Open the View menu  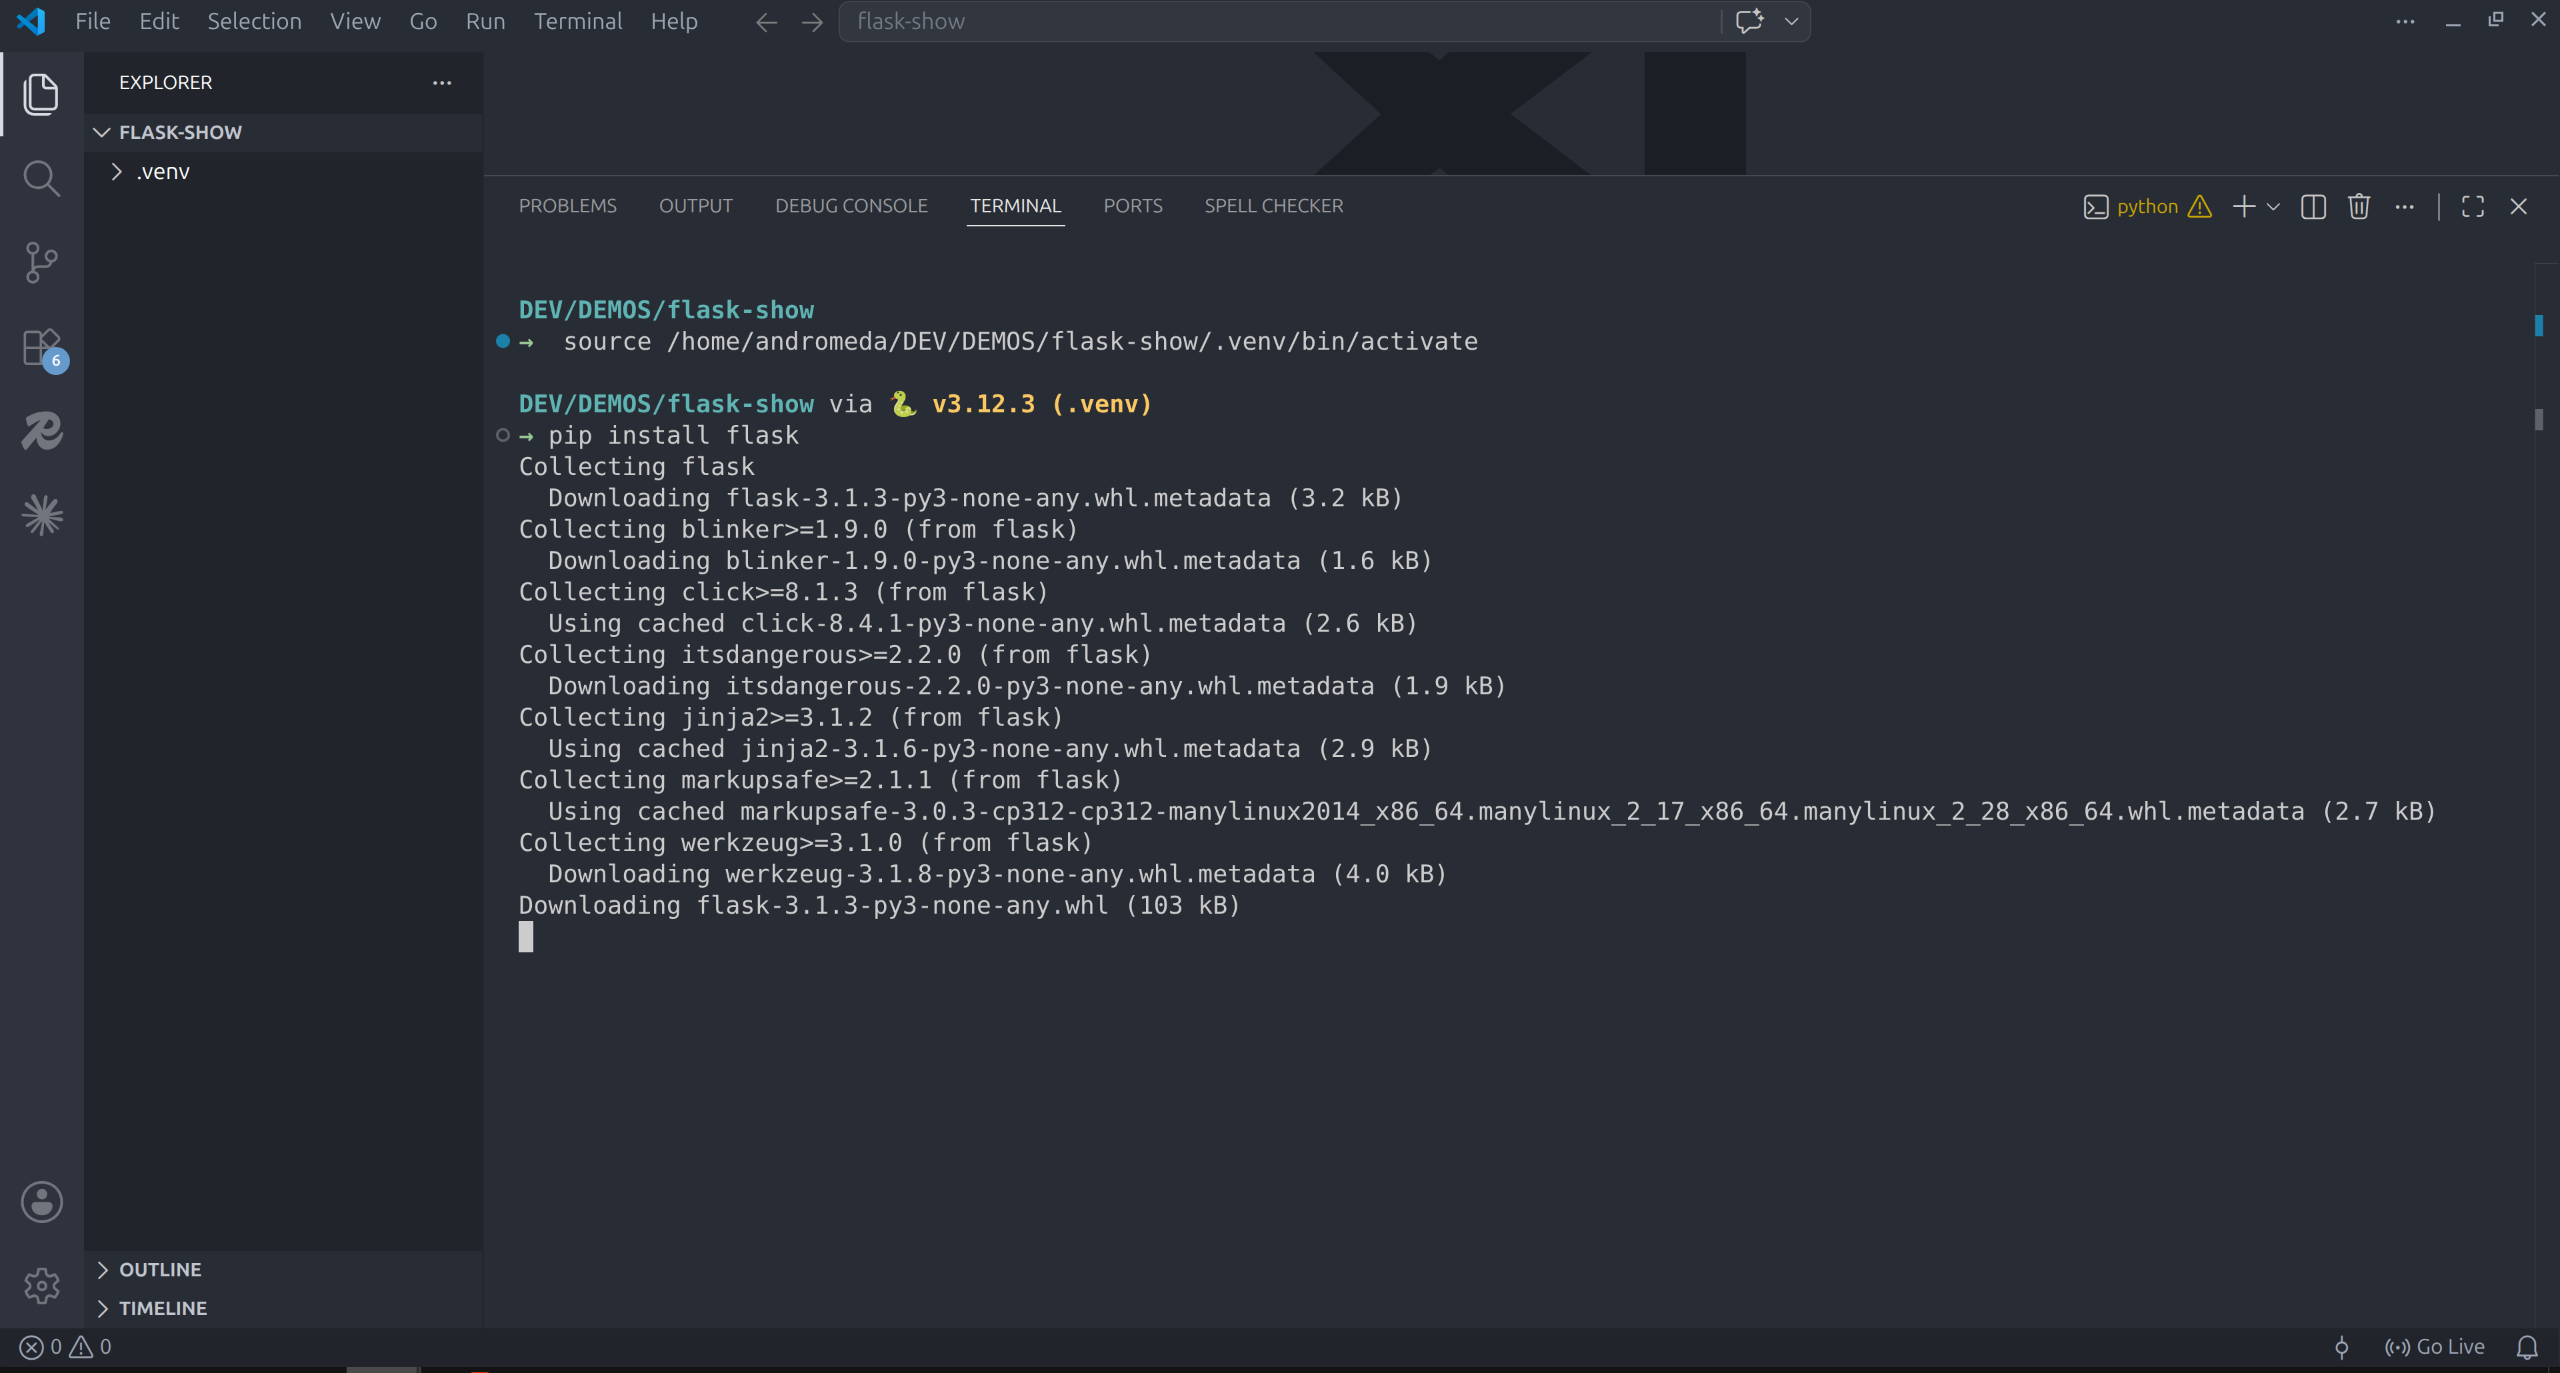[355, 21]
